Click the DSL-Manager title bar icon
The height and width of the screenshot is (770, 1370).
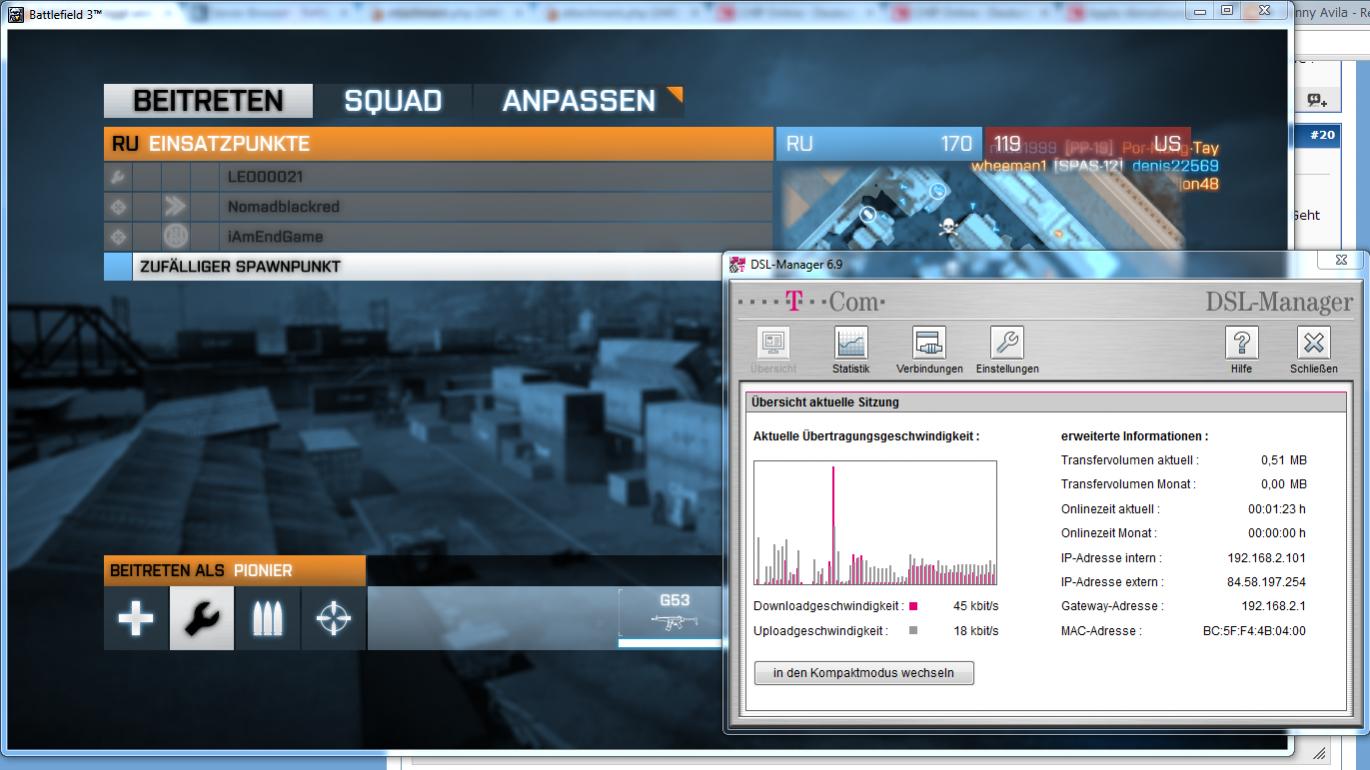pyautogui.click(x=738, y=265)
